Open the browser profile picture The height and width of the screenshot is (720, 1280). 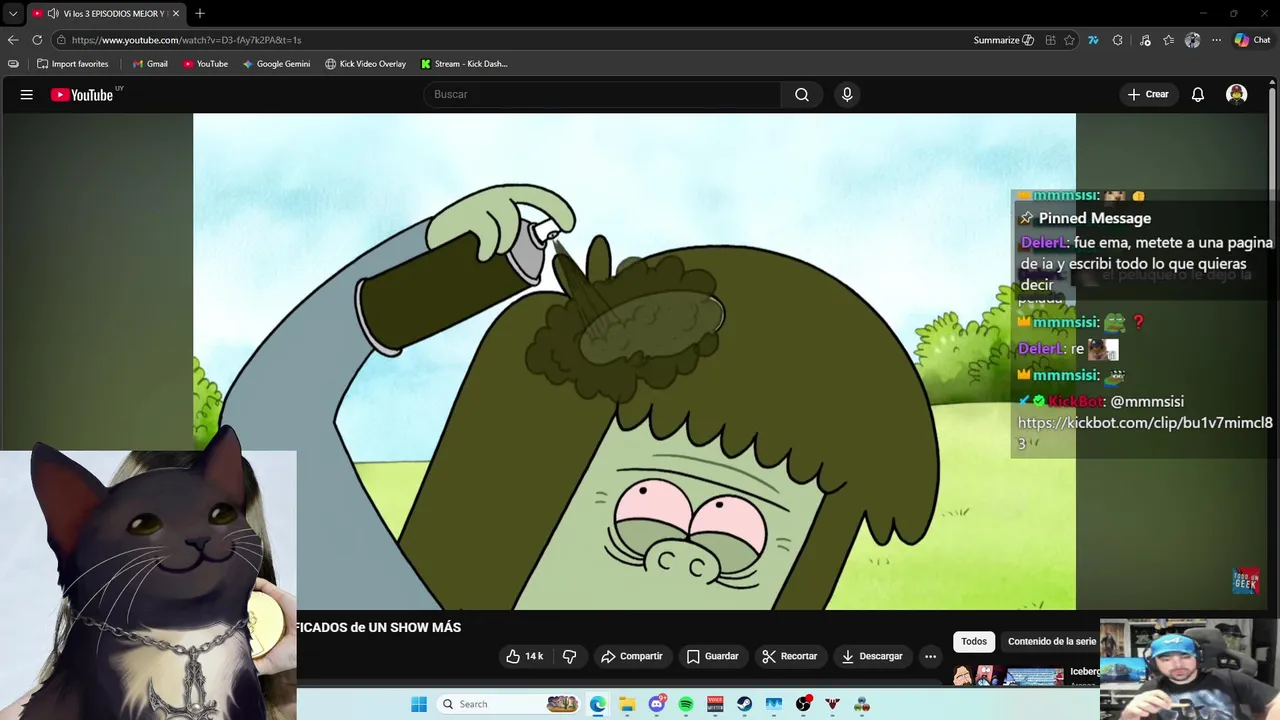pos(1192,40)
